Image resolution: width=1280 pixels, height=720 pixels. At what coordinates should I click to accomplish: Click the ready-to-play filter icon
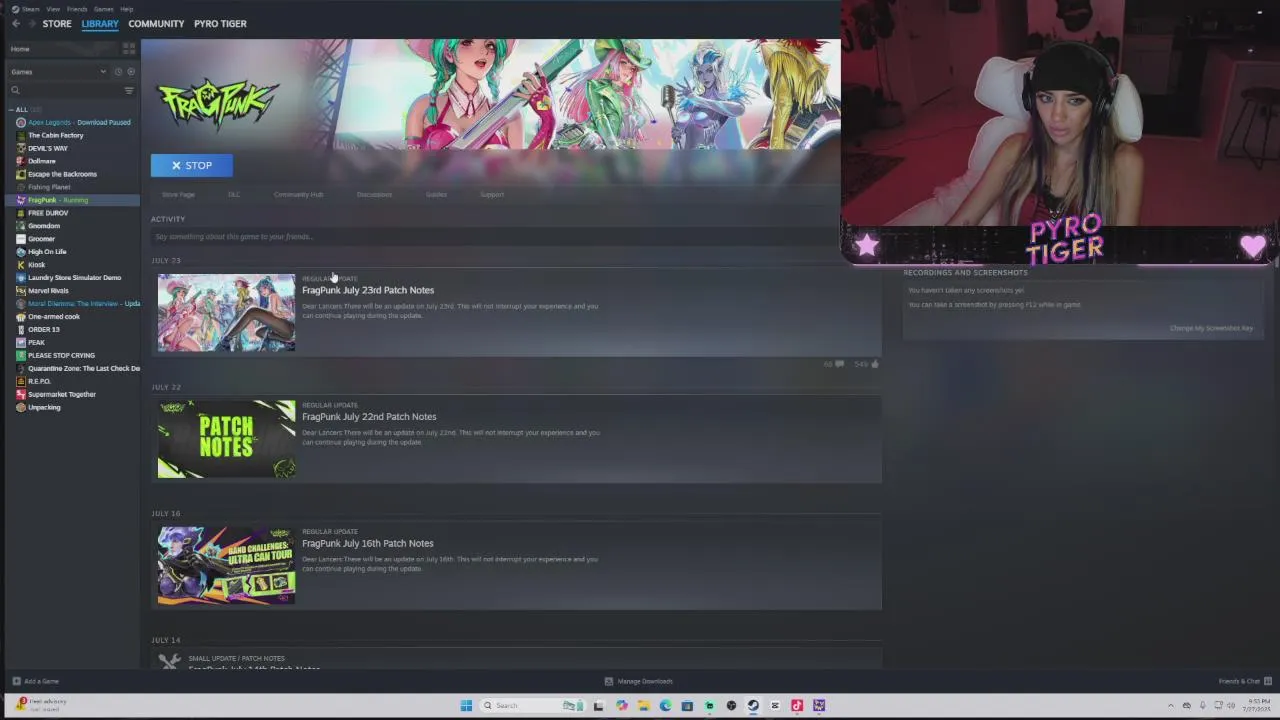point(131,72)
